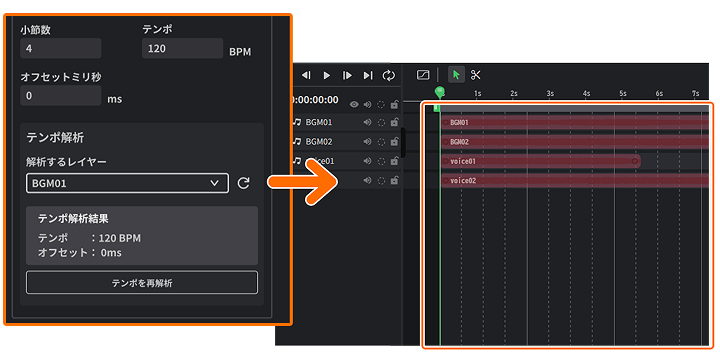720x364 pixels.
Task: Select the scissors cut tool
Action: coord(476,75)
